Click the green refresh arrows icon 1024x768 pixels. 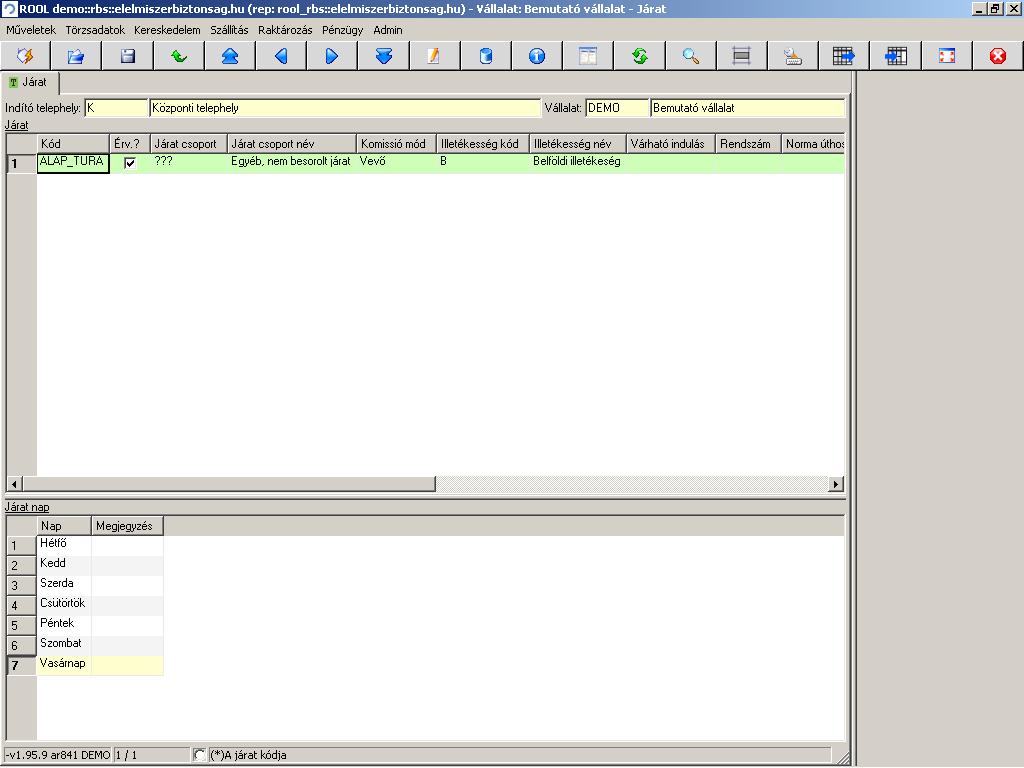639,56
